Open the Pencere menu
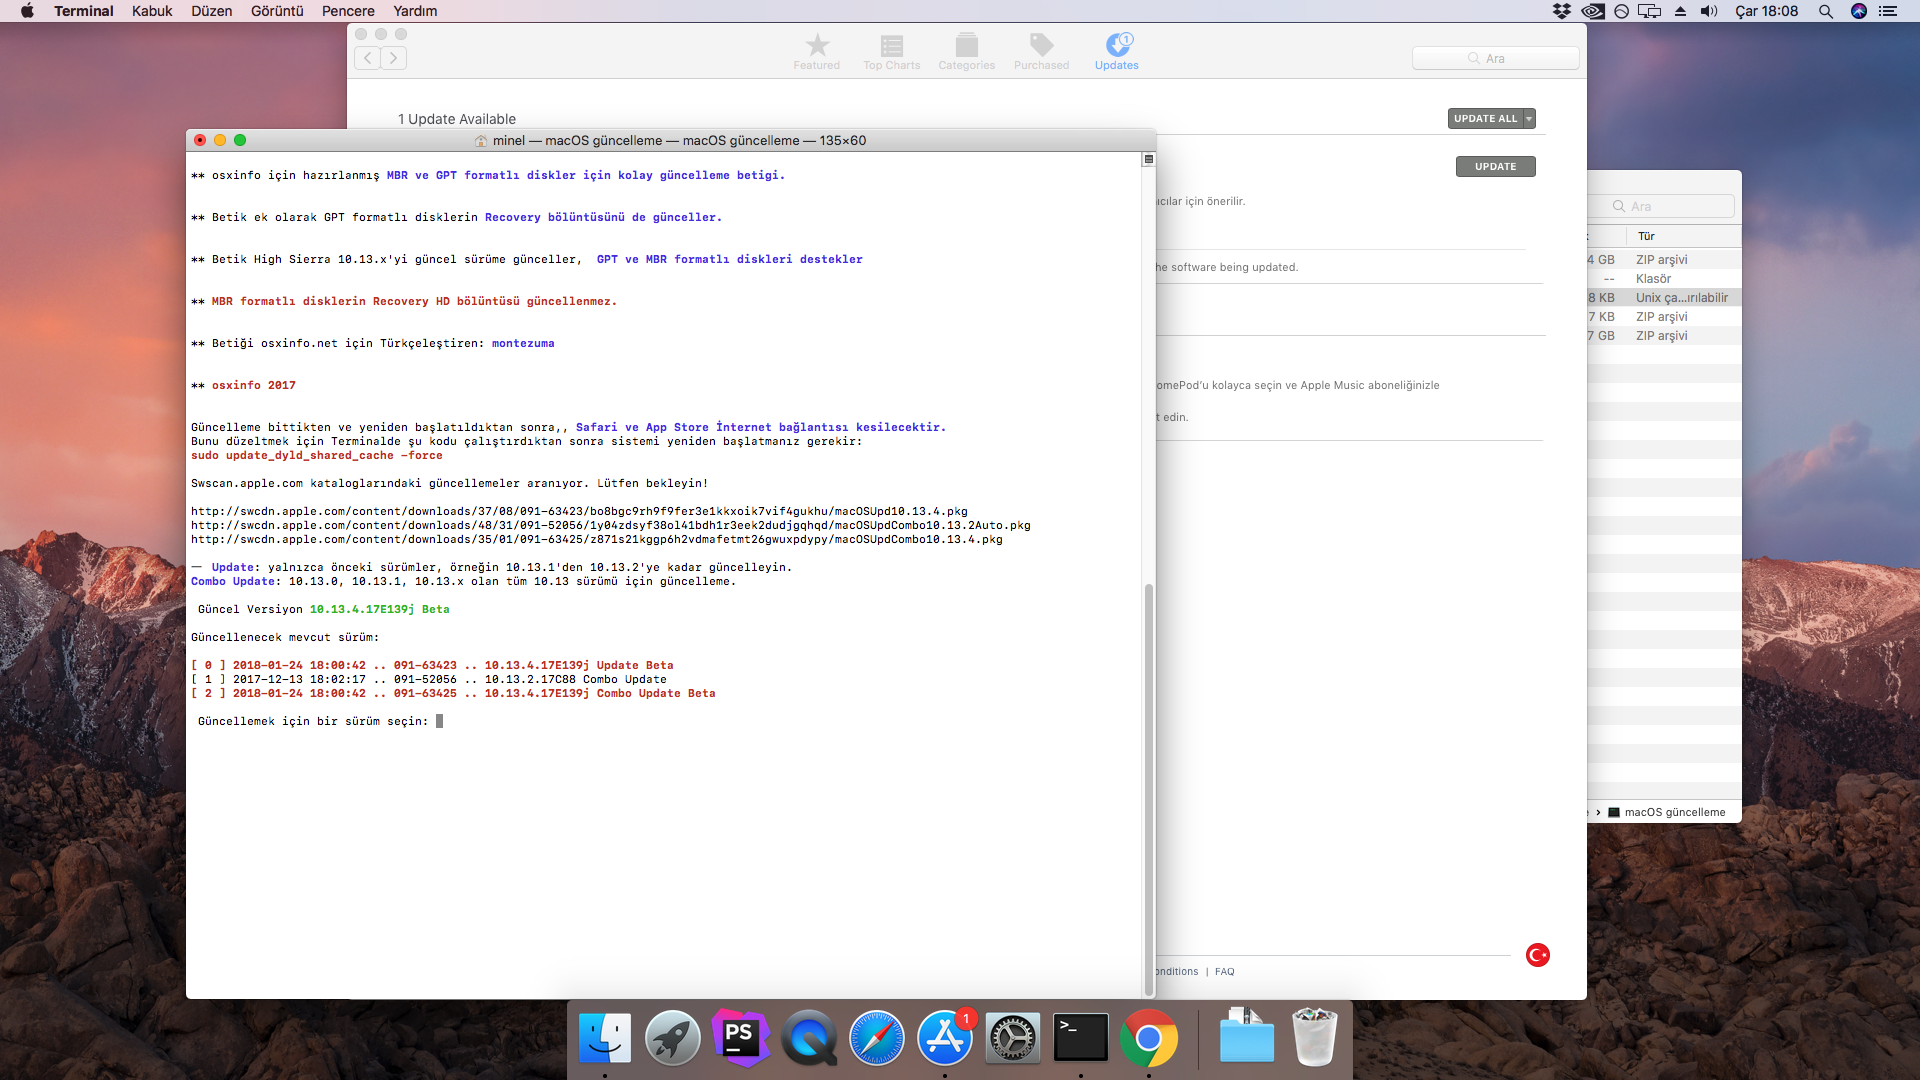Screen dimensions: 1920x1080 [348, 11]
